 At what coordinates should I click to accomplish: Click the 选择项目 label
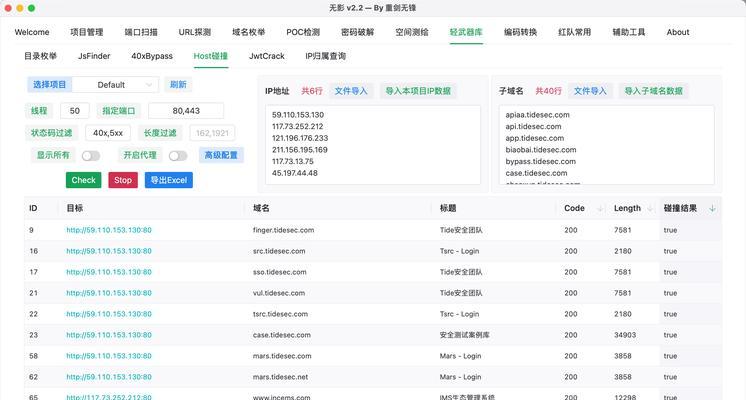coord(49,85)
